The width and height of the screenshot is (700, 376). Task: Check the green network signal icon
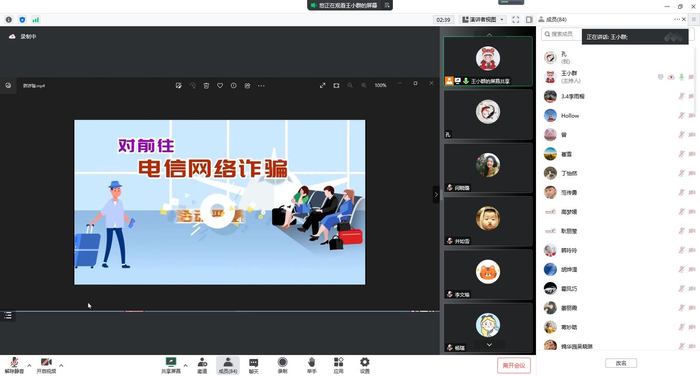[36, 20]
